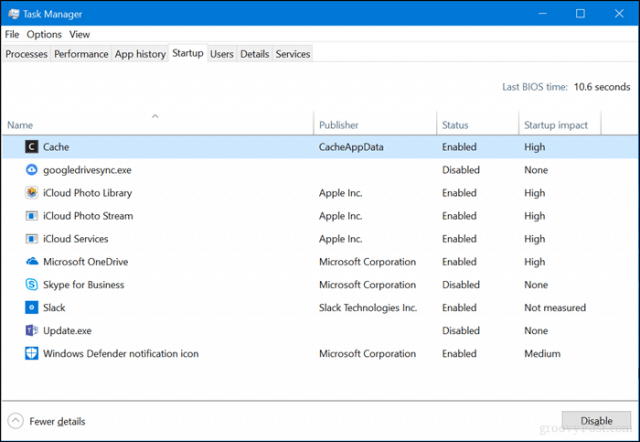The height and width of the screenshot is (442, 640).
Task: Minimize the Task Manager window
Action: [x=542, y=13]
